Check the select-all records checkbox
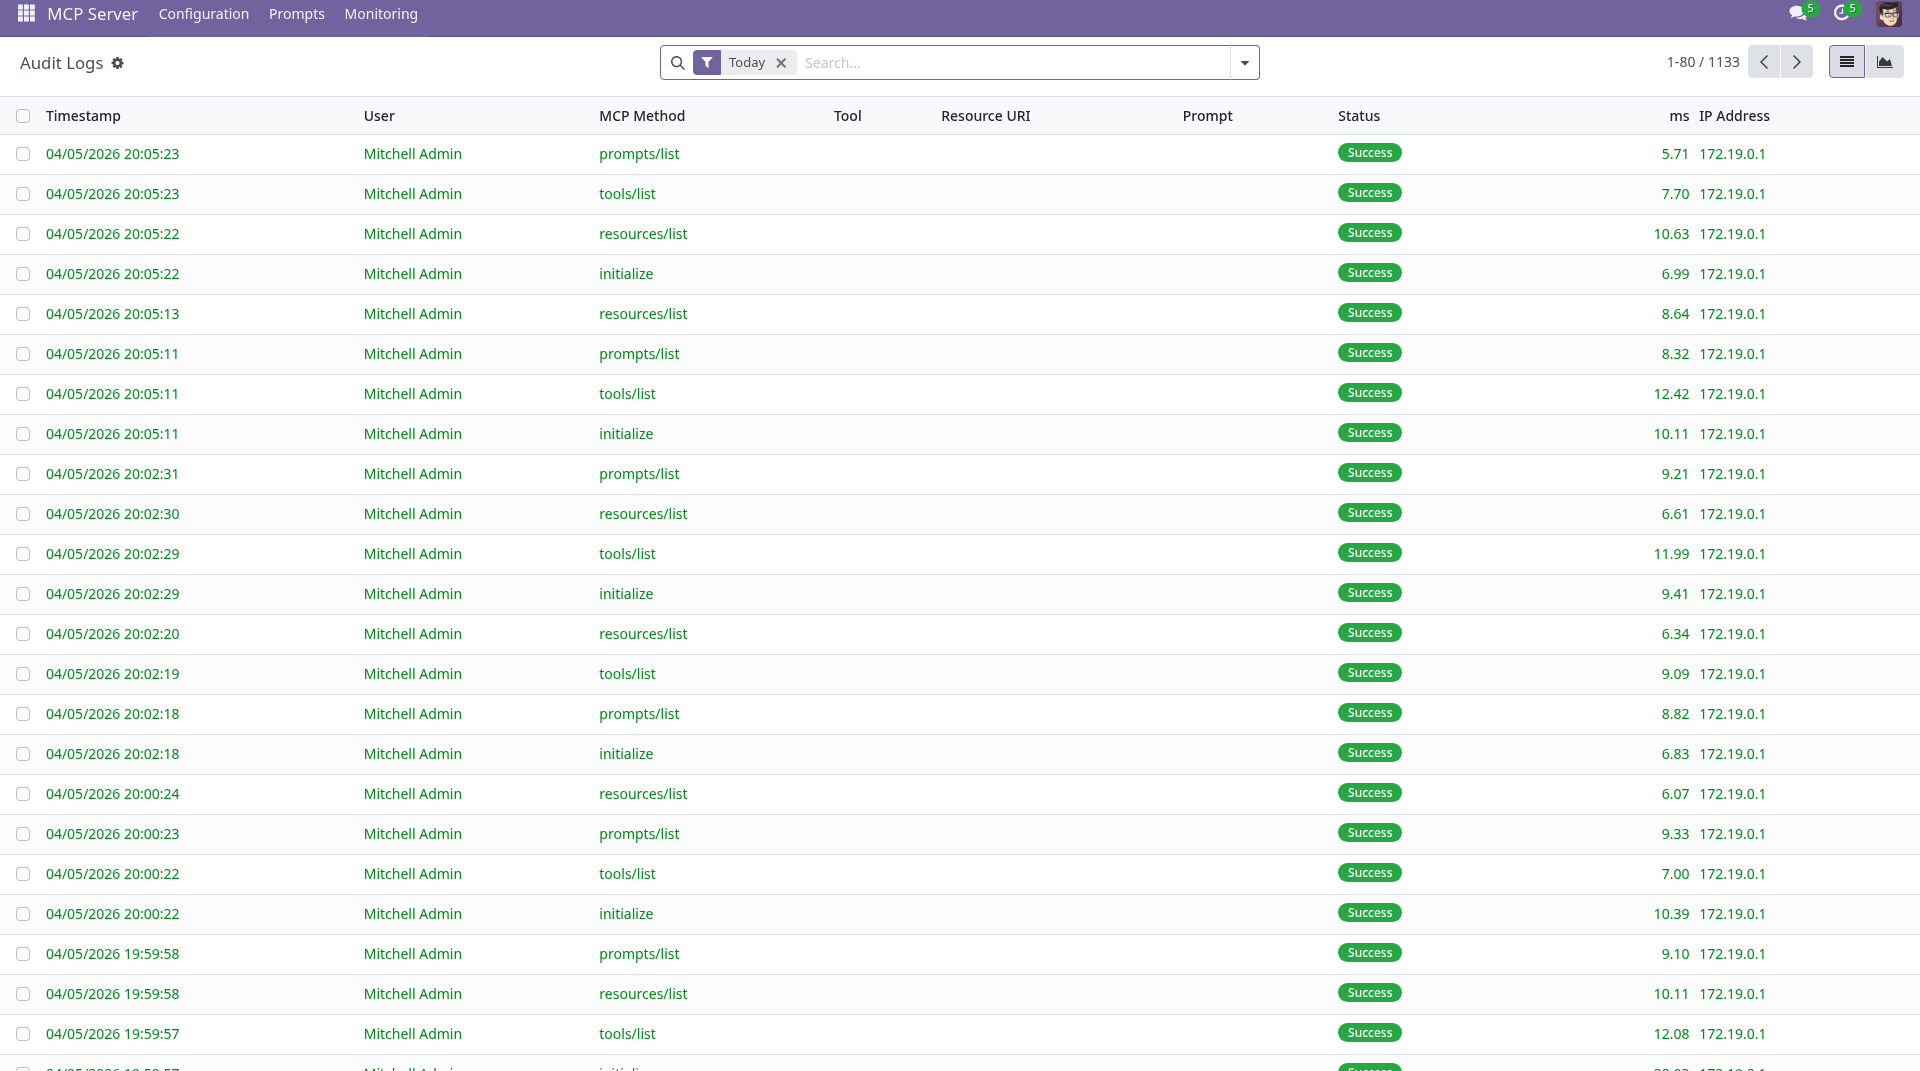 (23, 116)
